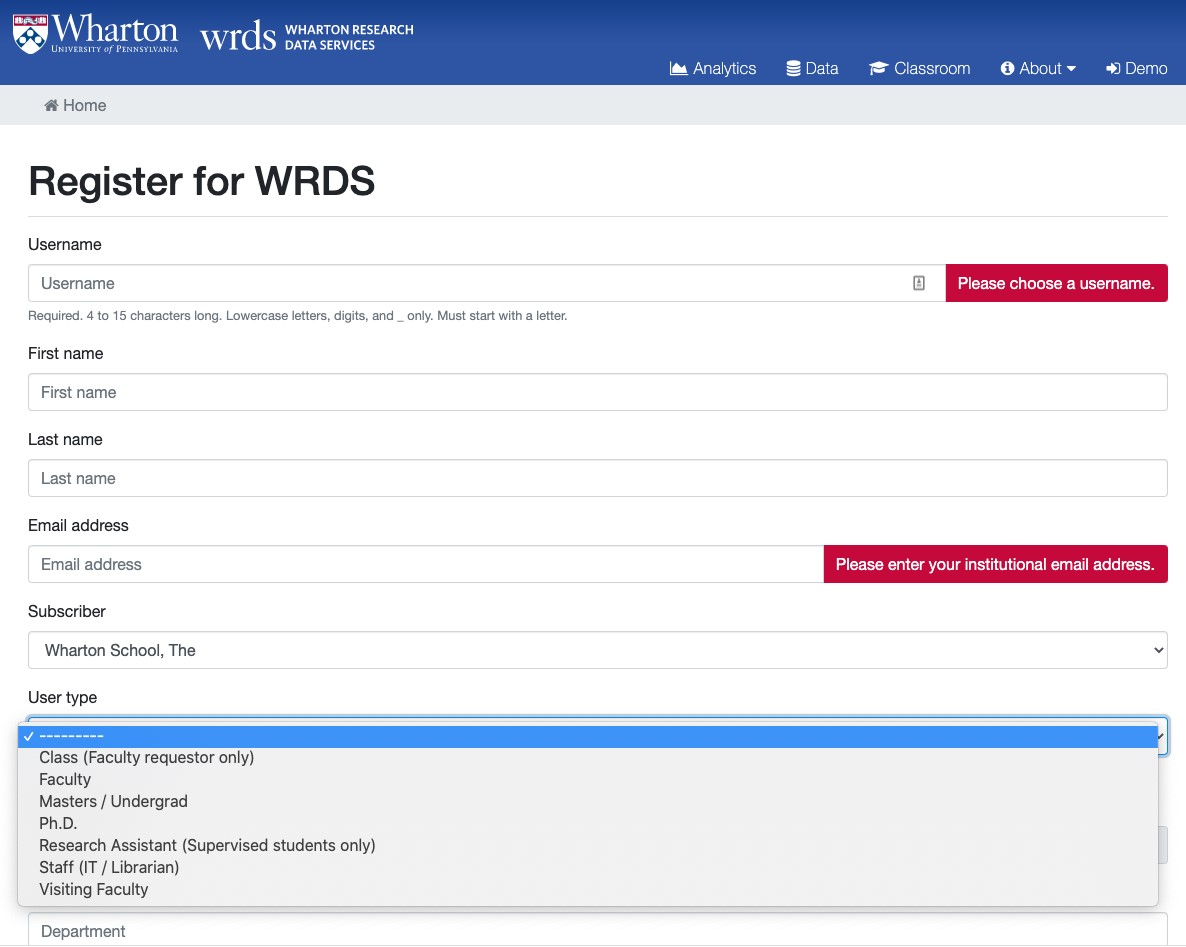
Task: Click the username requirements help text
Action: pos(297,315)
